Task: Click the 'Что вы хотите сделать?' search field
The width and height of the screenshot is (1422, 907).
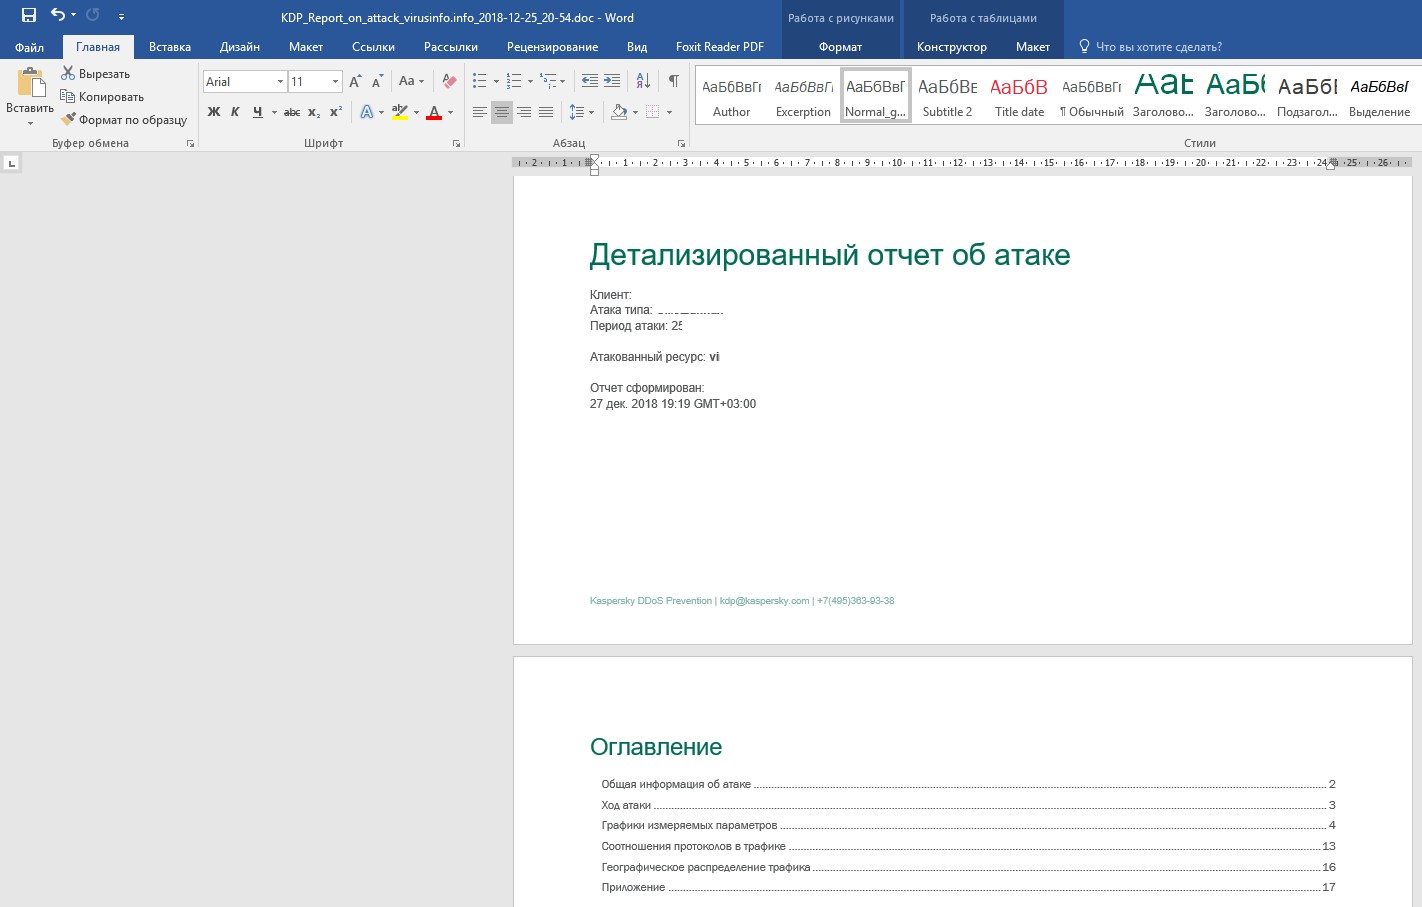Action: (1158, 47)
